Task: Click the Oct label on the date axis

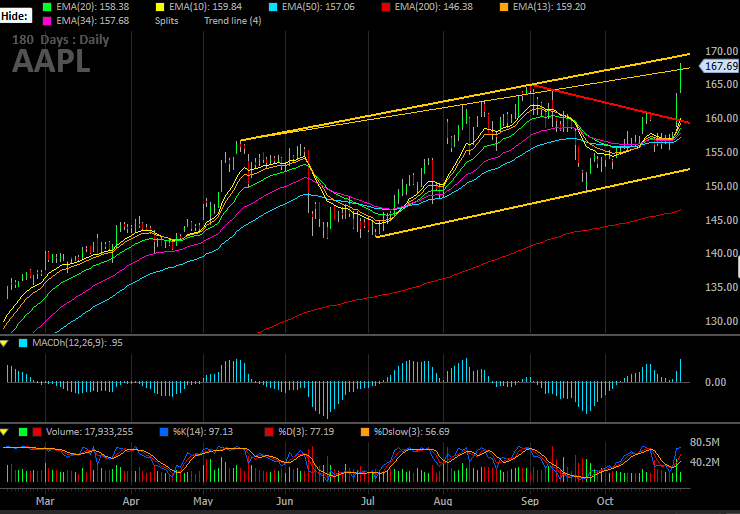Action: pos(605,501)
